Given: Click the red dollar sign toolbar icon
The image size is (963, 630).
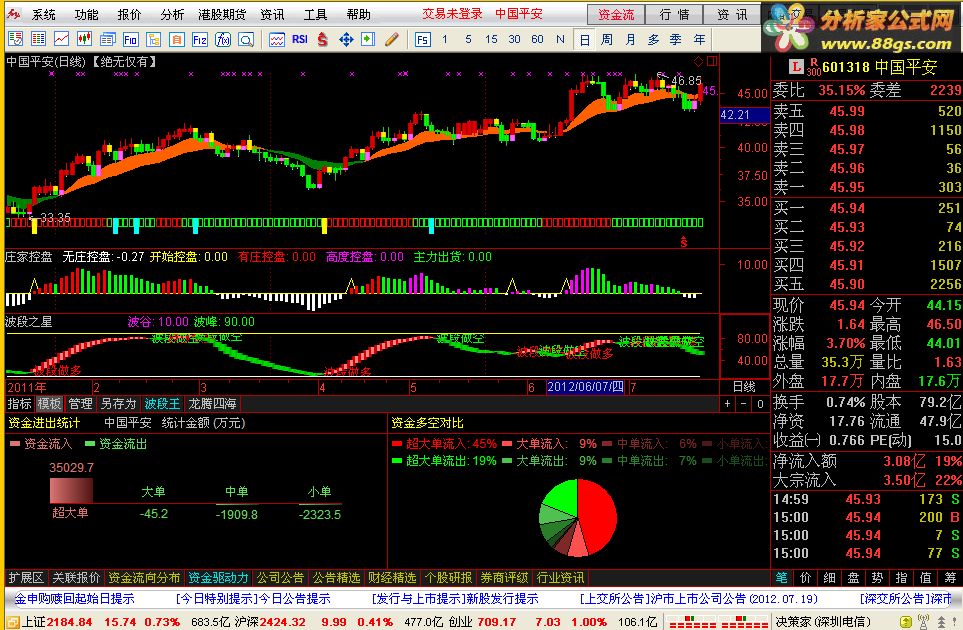Looking at the screenshot, I should pyautogui.click(x=322, y=39).
